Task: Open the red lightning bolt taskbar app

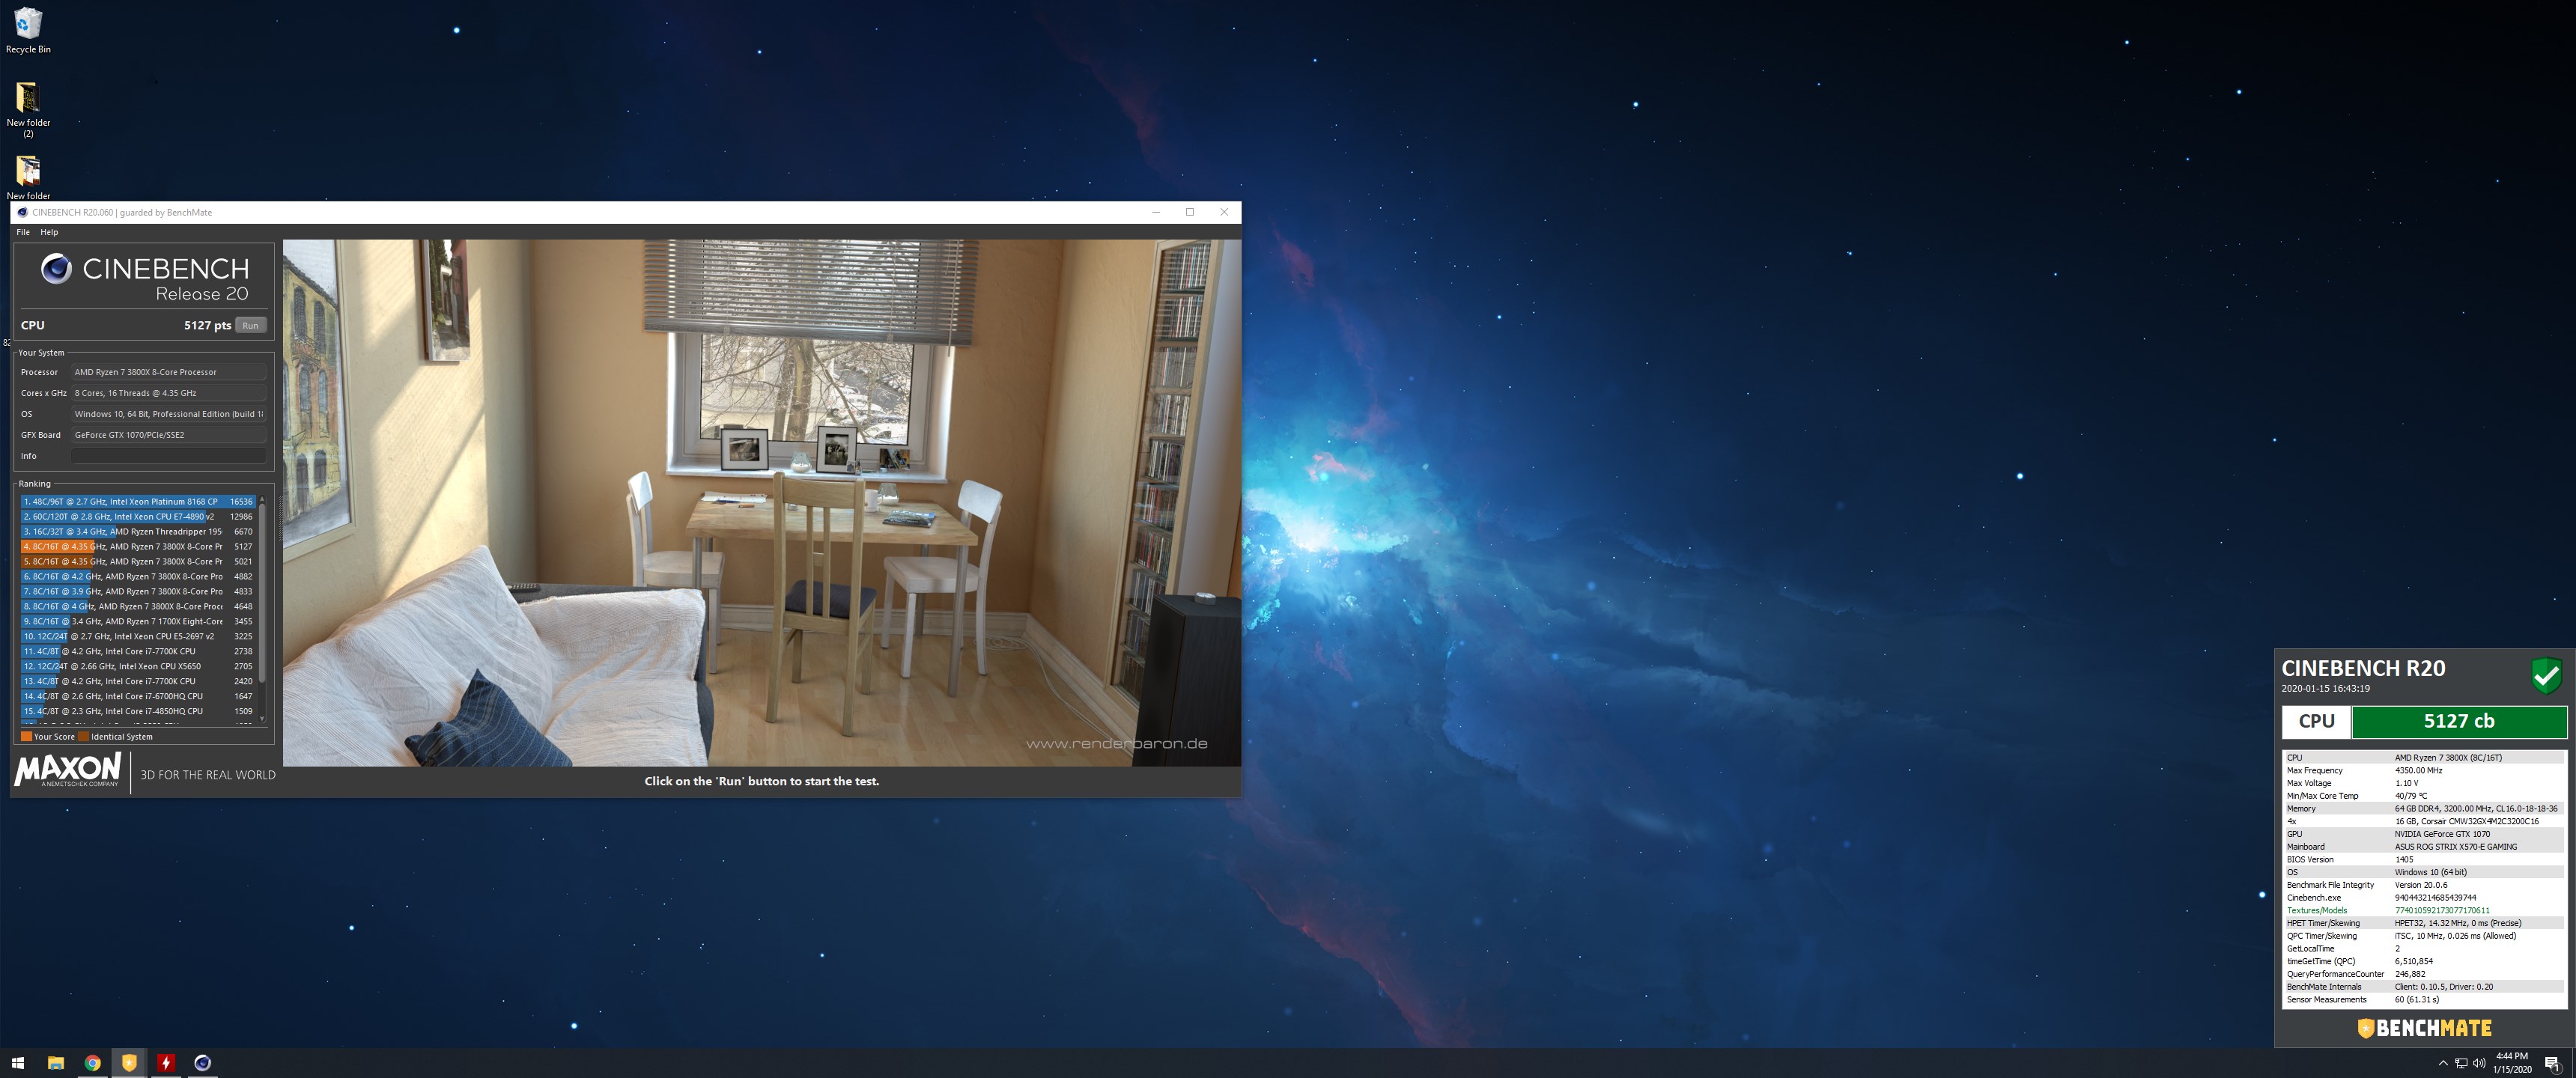Action: (166, 1063)
